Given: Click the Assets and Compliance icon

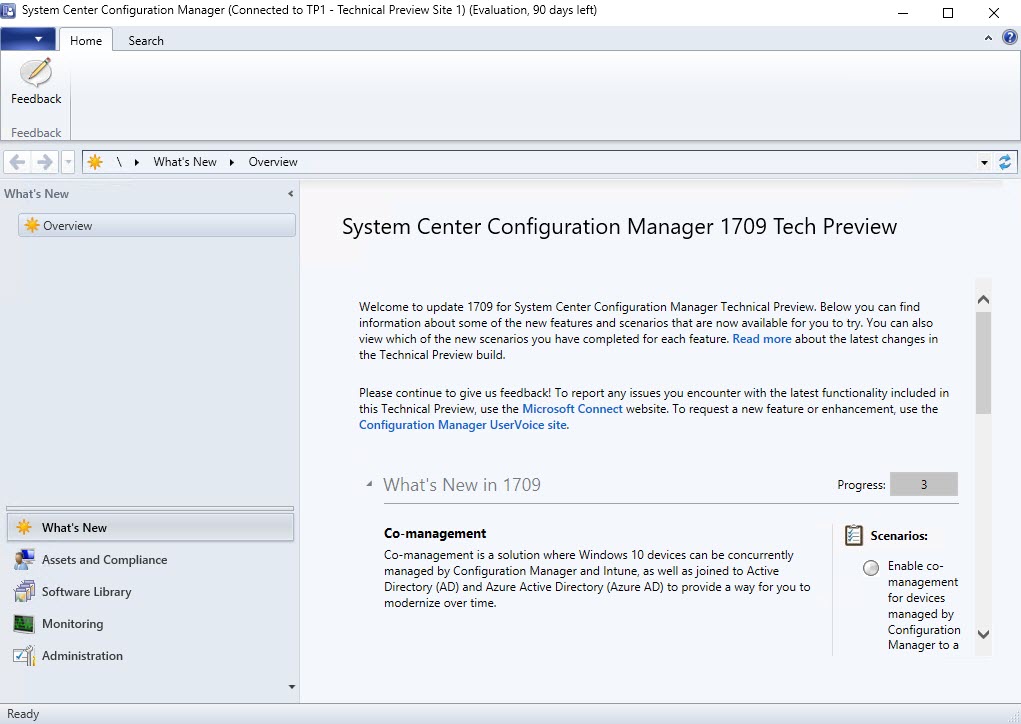Looking at the screenshot, I should (24, 559).
